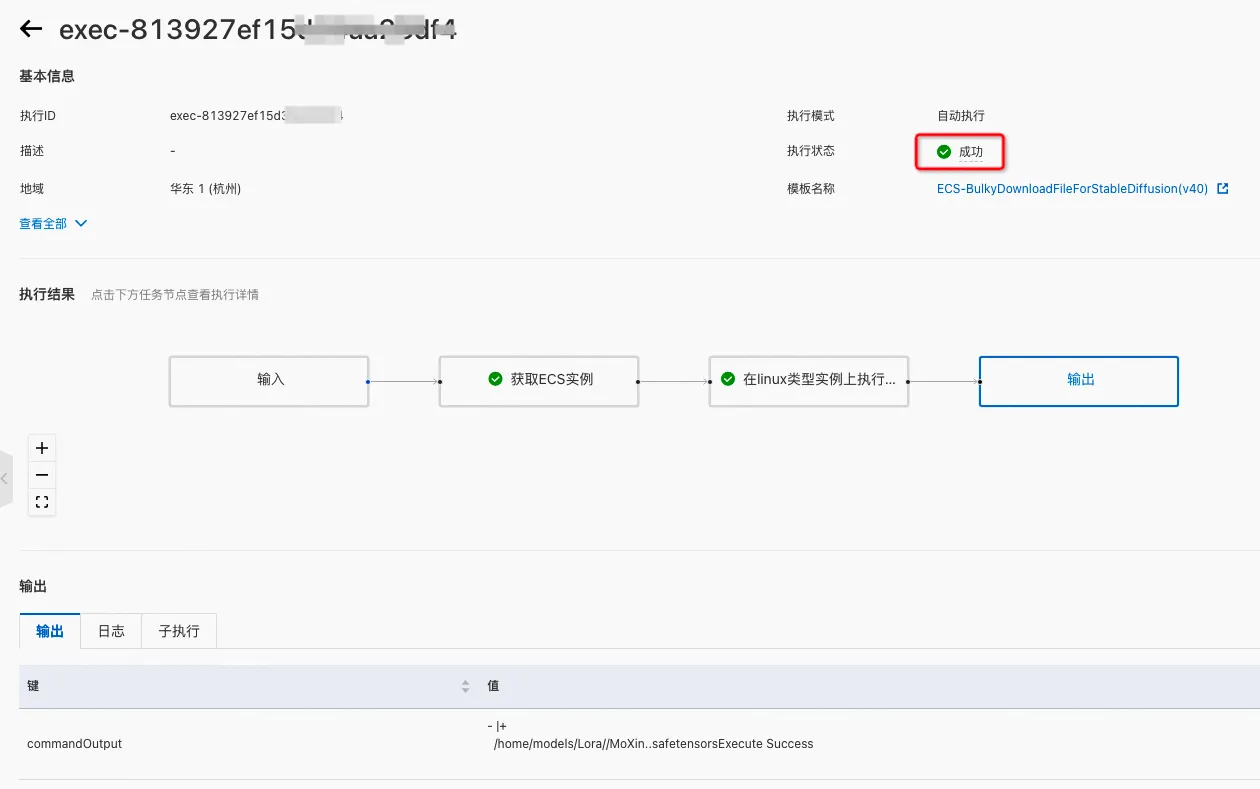Click the 成功 execution status label
Screen dimensions: 1260x789
coord(971,152)
